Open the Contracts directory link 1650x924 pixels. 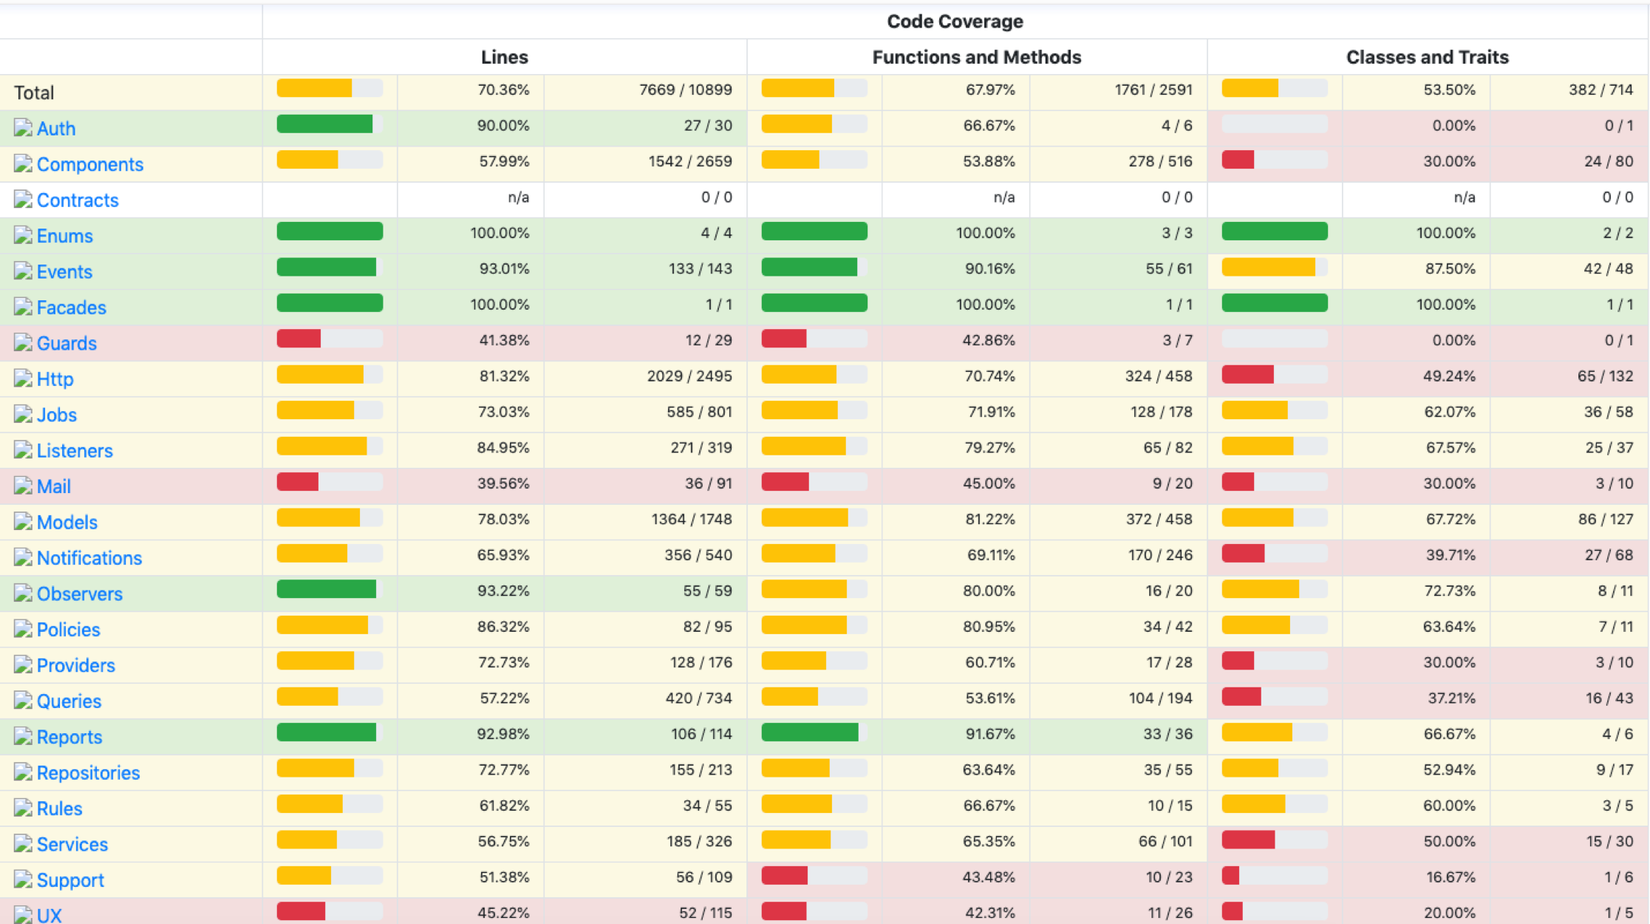77,200
